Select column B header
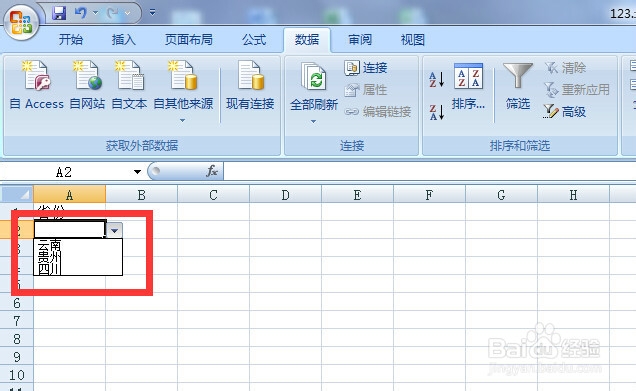636x391 pixels. [x=141, y=195]
